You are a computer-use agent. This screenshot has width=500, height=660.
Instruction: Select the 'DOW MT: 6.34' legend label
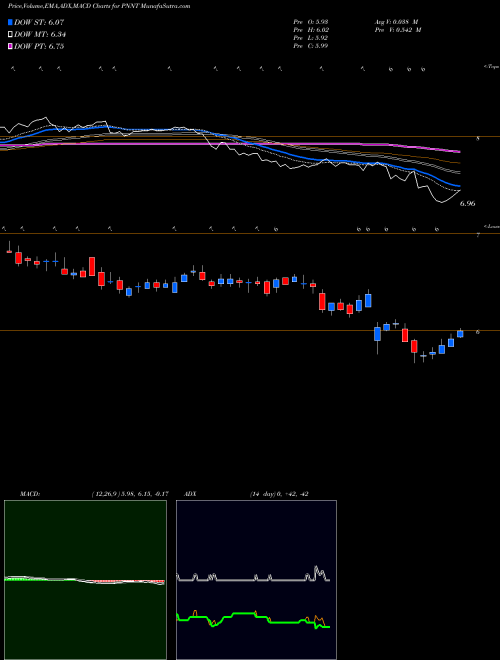40,35
